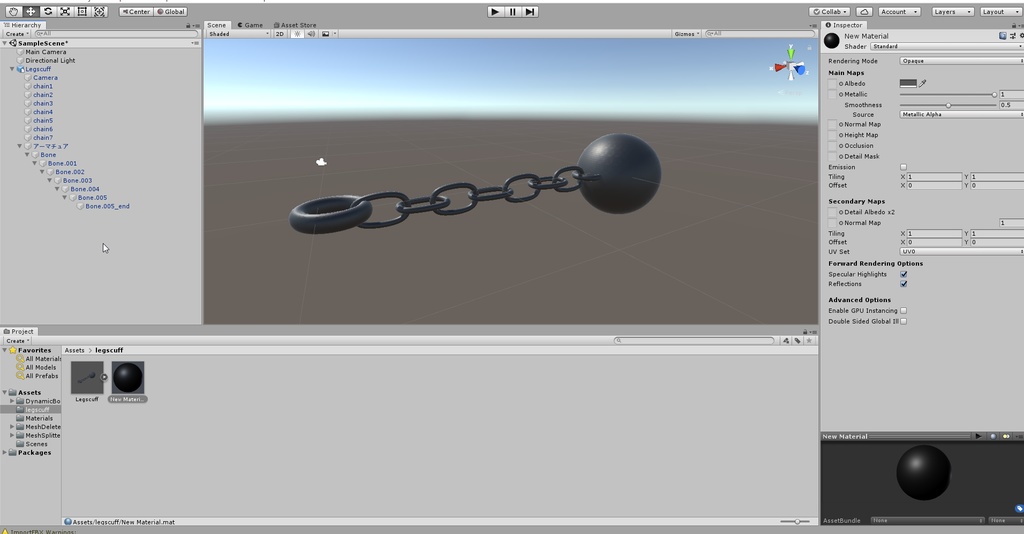Adjust the Smoothness slider

click(948, 105)
